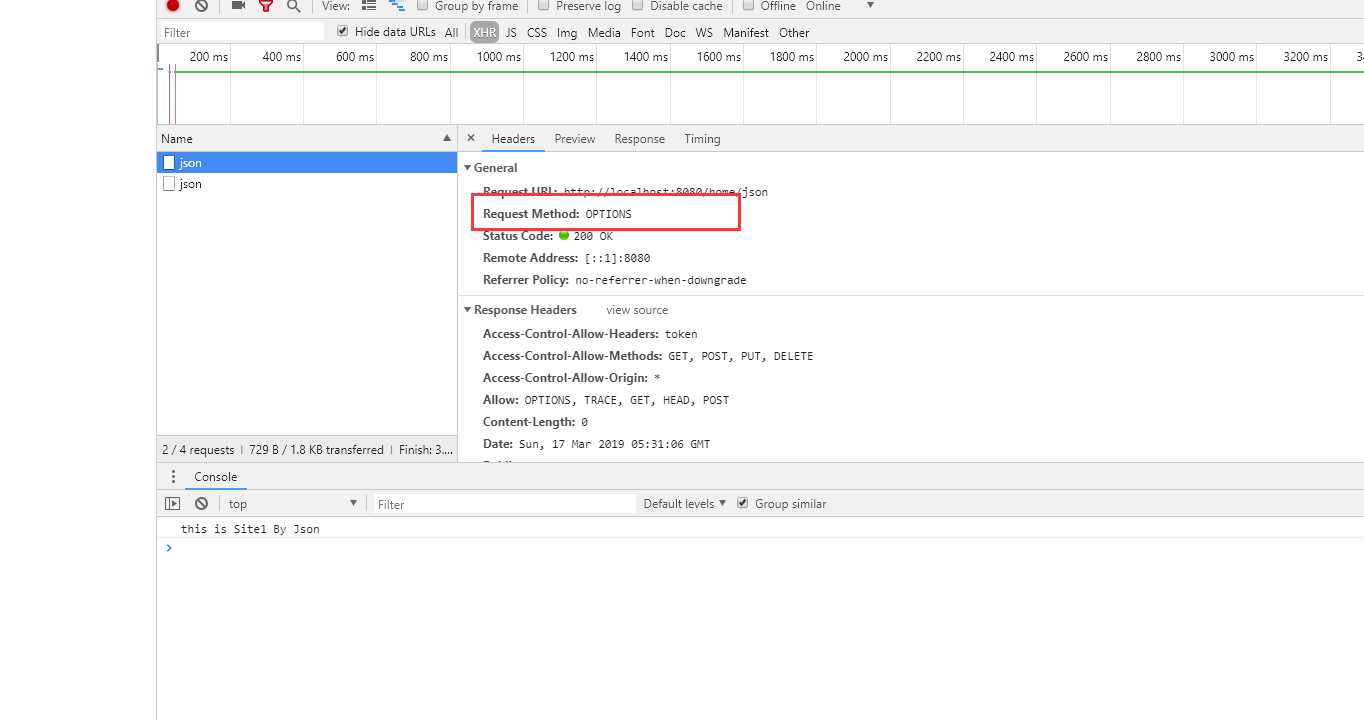Select the file icon of highlighted json request
This screenshot has width=1364, height=720.
pyautogui.click(x=169, y=162)
